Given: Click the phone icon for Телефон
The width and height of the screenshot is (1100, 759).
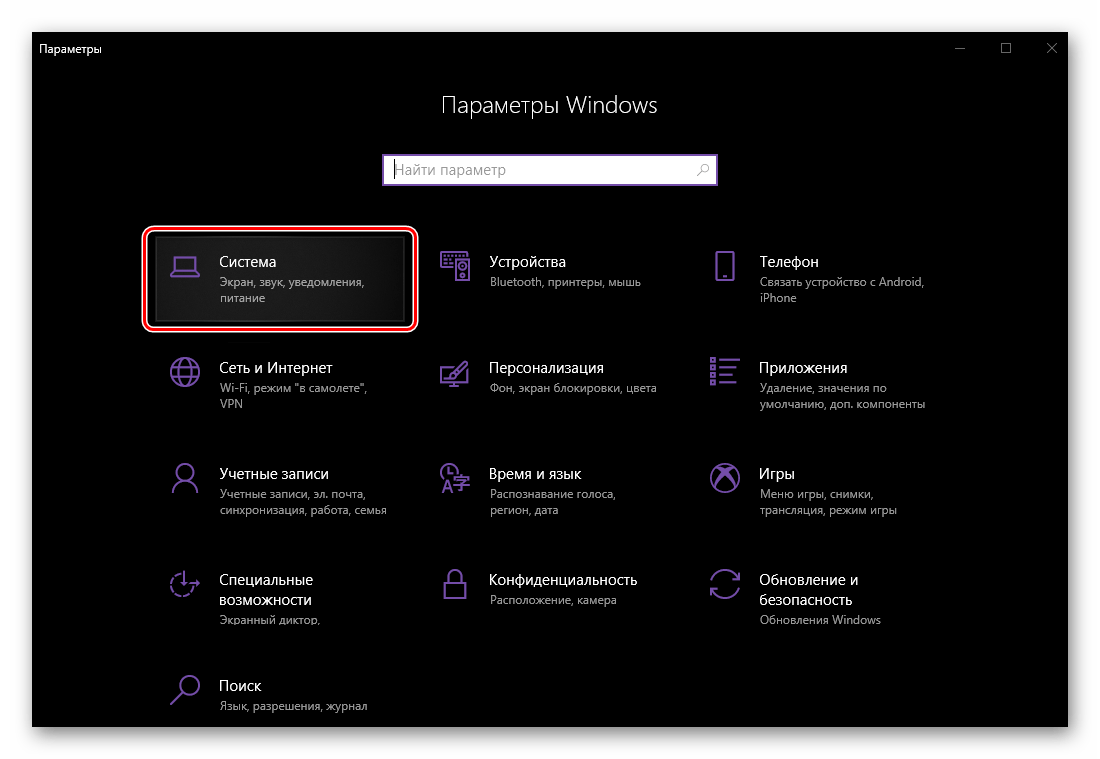Looking at the screenshot, I should 725,266.
